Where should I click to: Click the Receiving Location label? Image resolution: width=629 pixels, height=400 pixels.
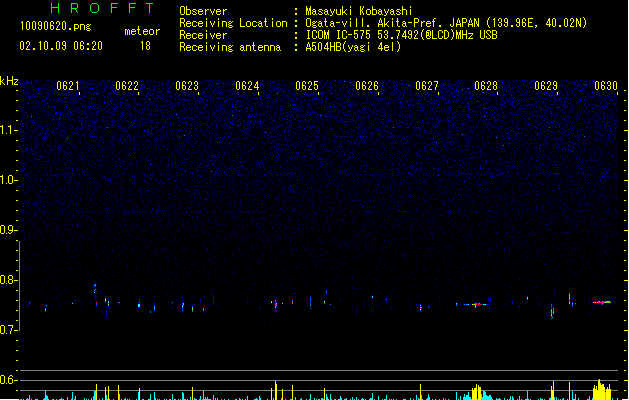[x=233, y=23]
